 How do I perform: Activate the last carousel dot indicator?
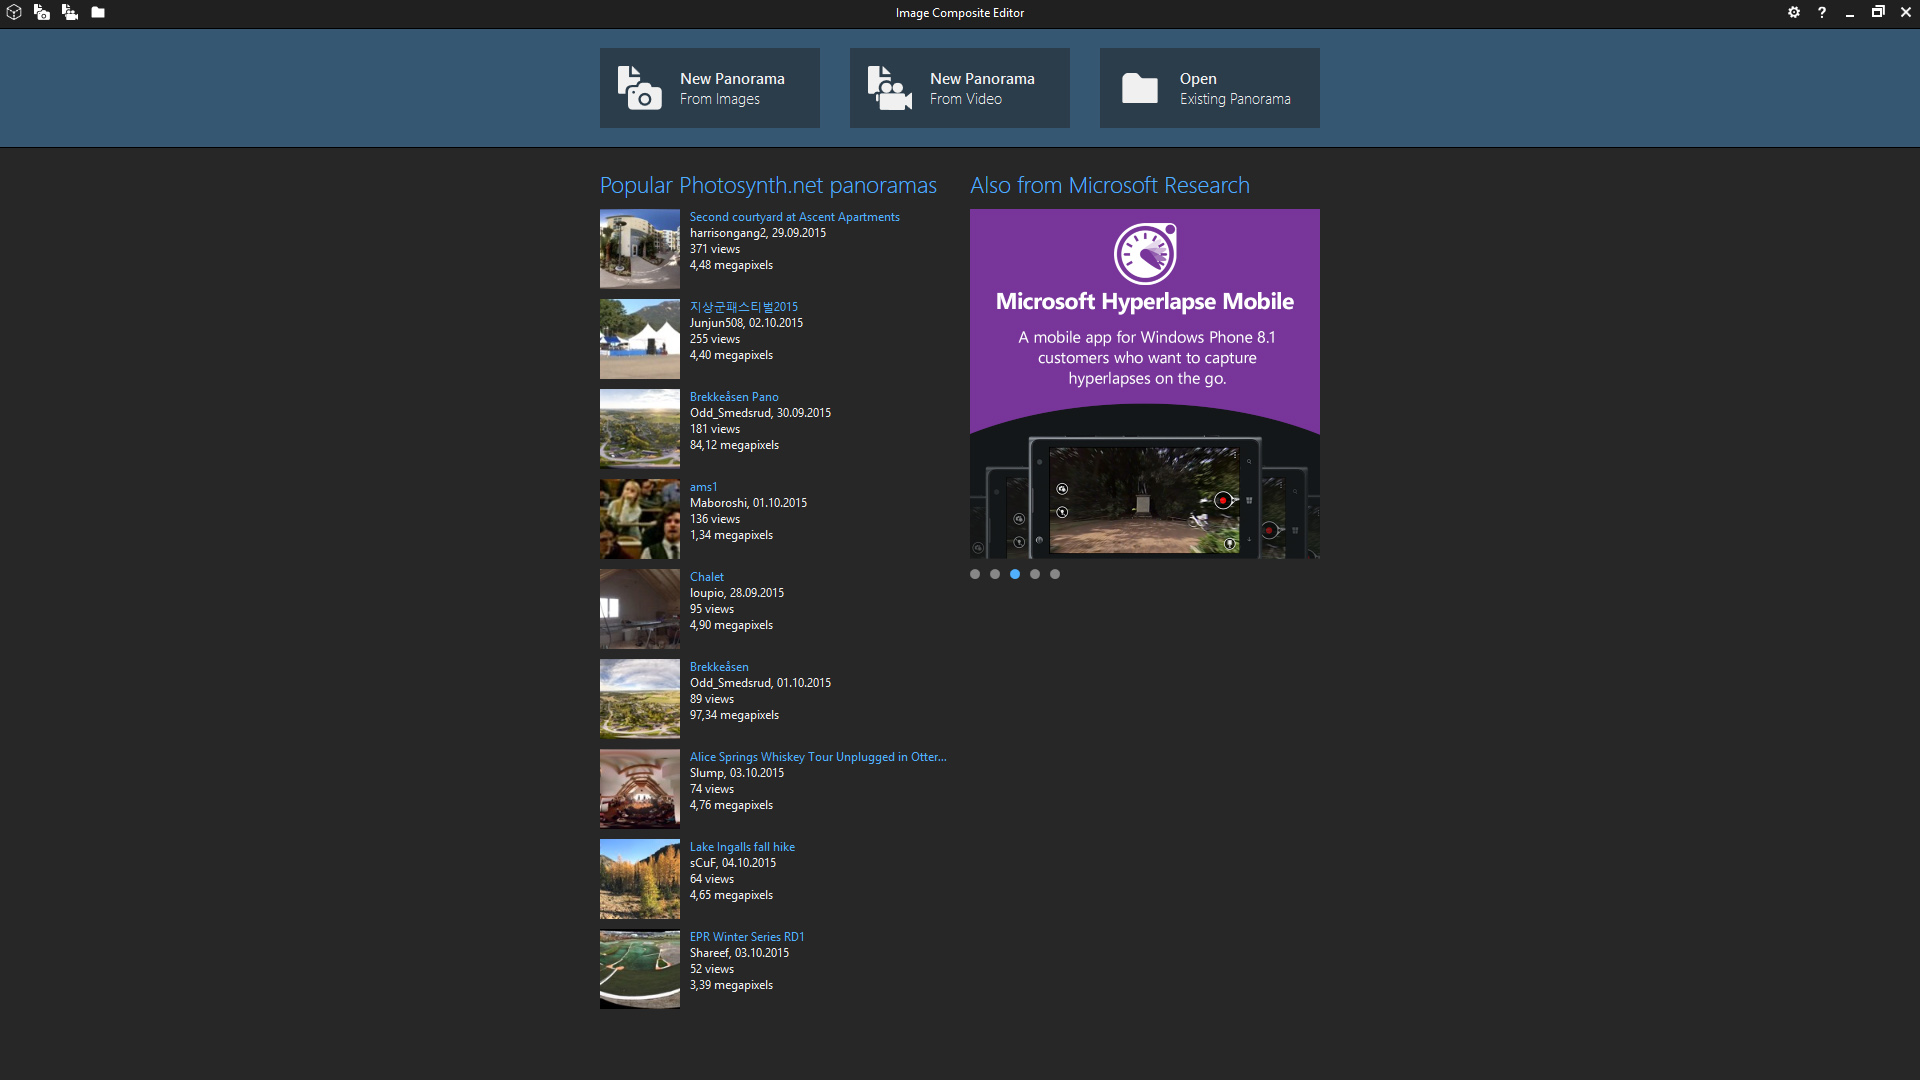point(1055,574)
